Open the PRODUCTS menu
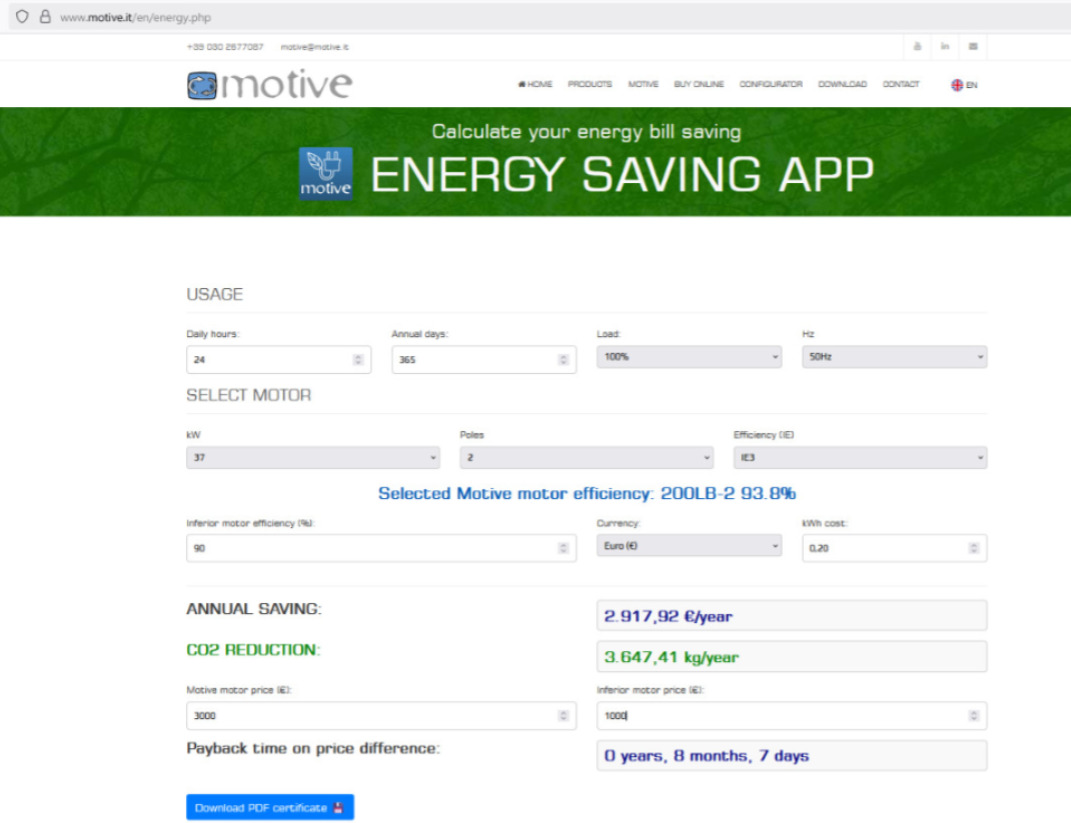Viewport: 1071px width, 823px height. click(590, 84)
